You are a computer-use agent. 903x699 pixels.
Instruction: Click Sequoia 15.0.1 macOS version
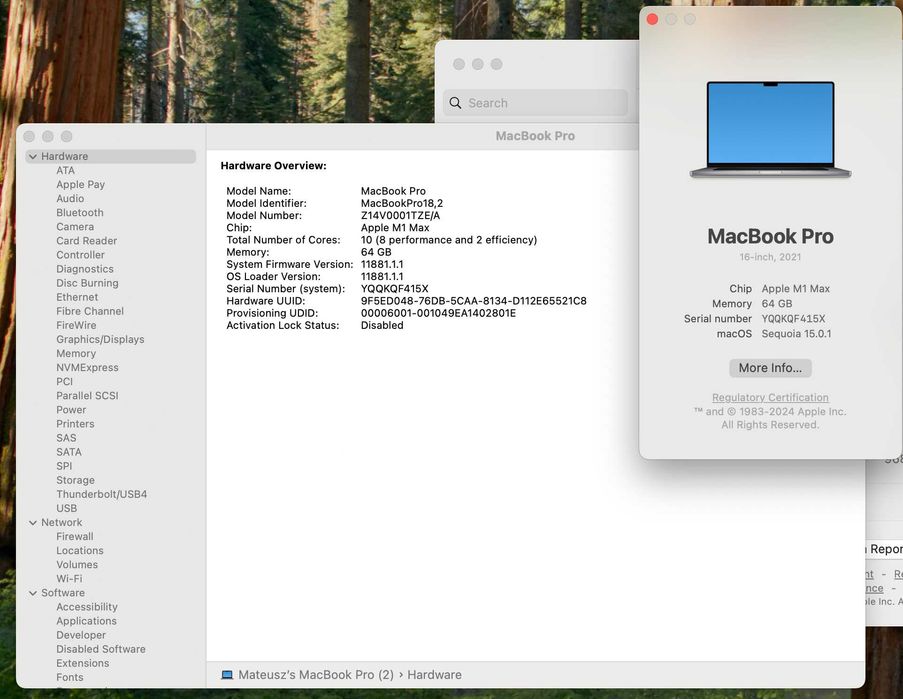796,334
